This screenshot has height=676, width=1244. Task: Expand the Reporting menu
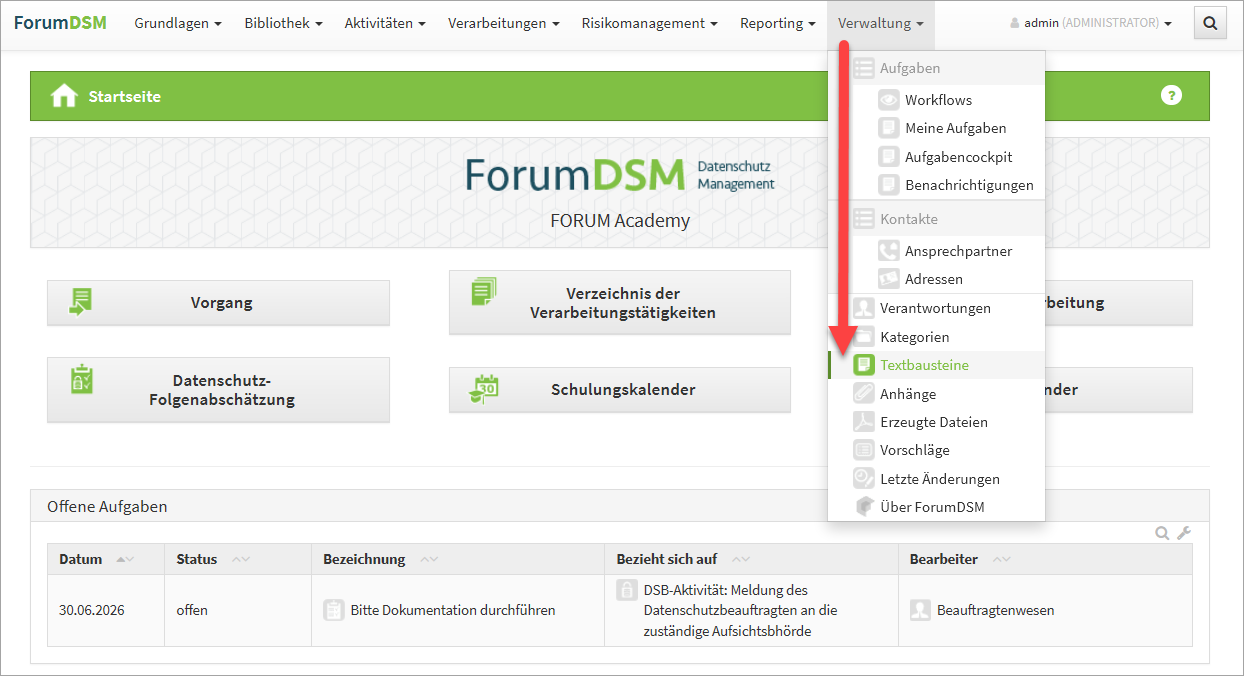pos(778,23)
